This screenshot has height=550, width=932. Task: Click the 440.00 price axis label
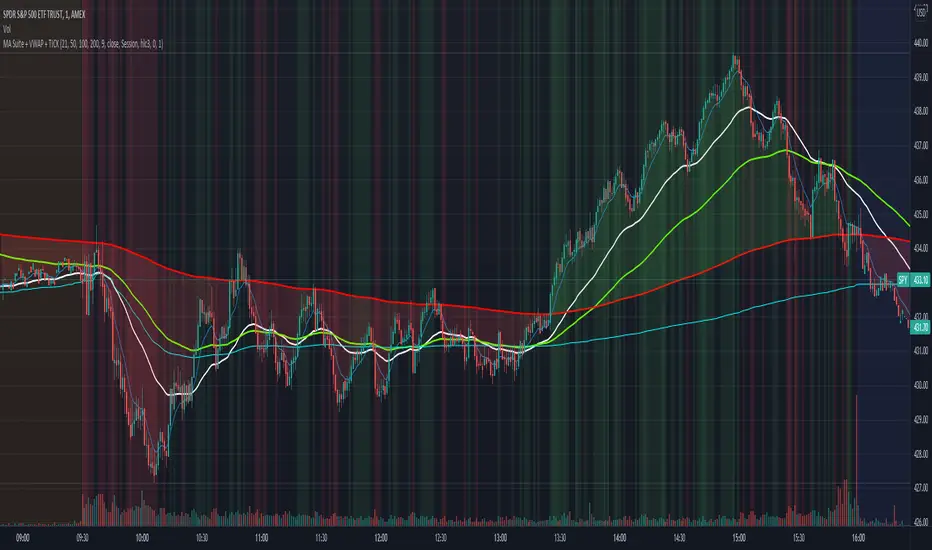tap(921, 43)
